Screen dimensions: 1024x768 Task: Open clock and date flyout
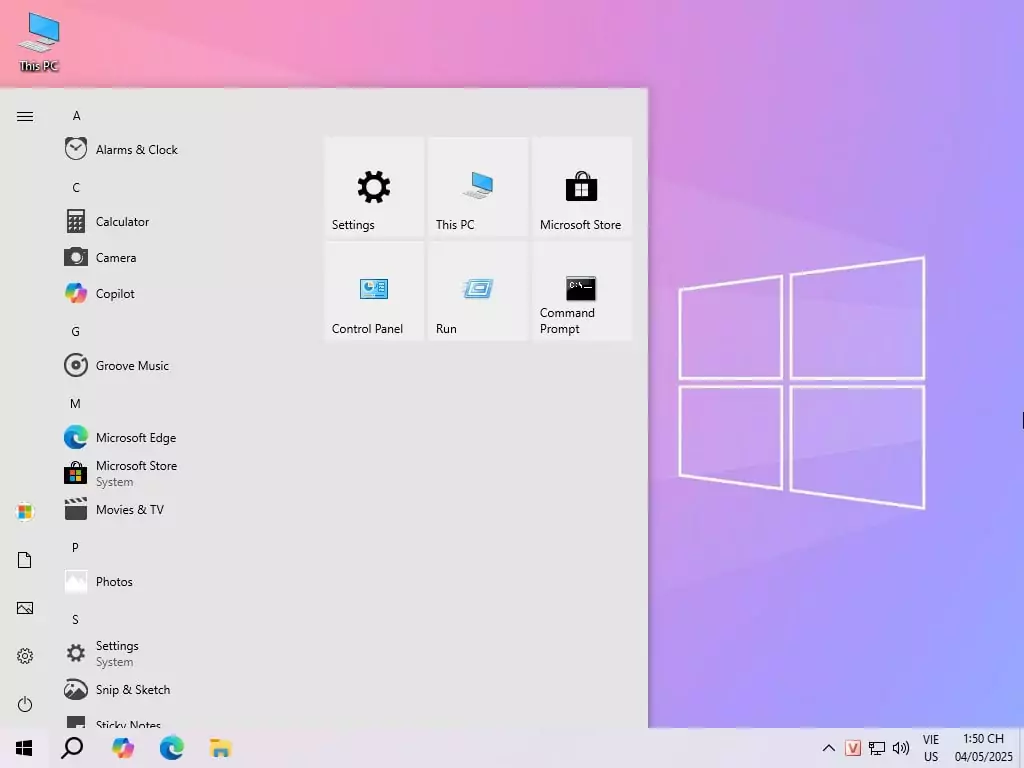[x=983, y=748]
